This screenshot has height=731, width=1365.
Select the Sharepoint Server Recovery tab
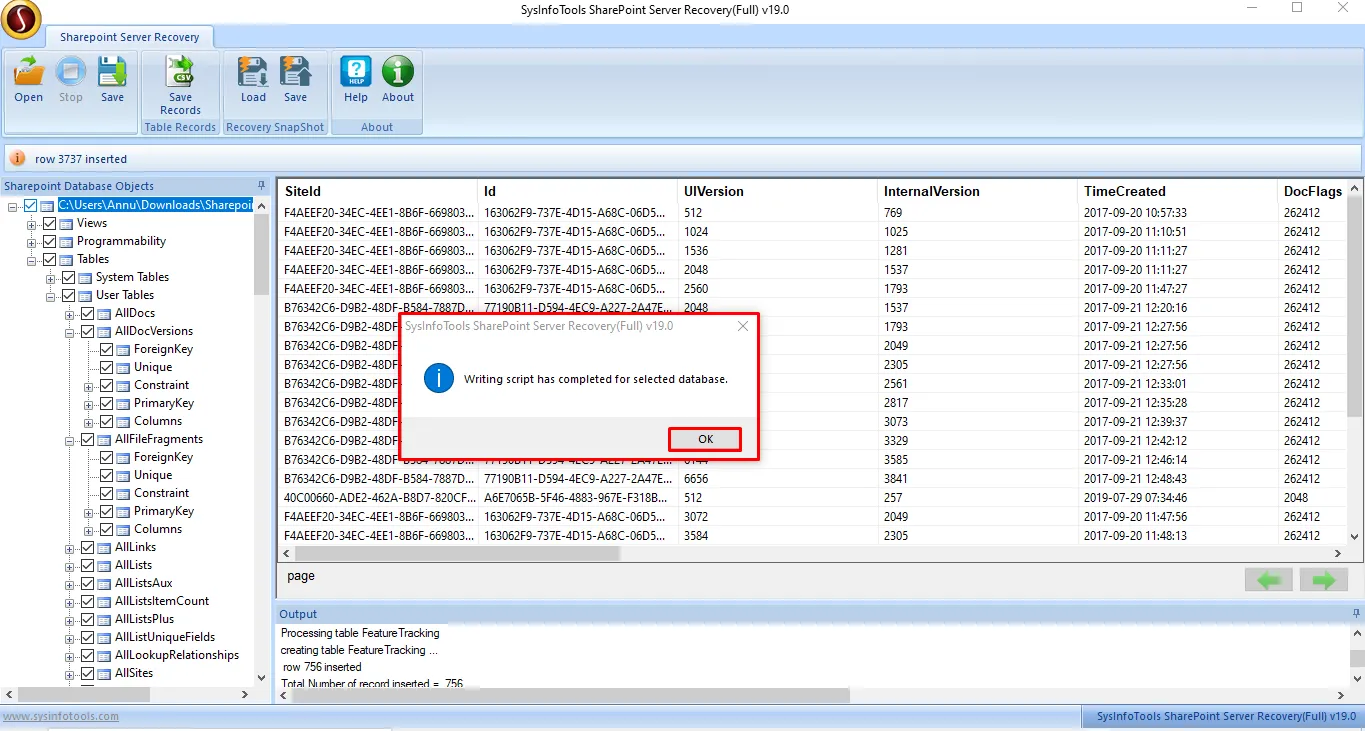(x=129, y=37)
